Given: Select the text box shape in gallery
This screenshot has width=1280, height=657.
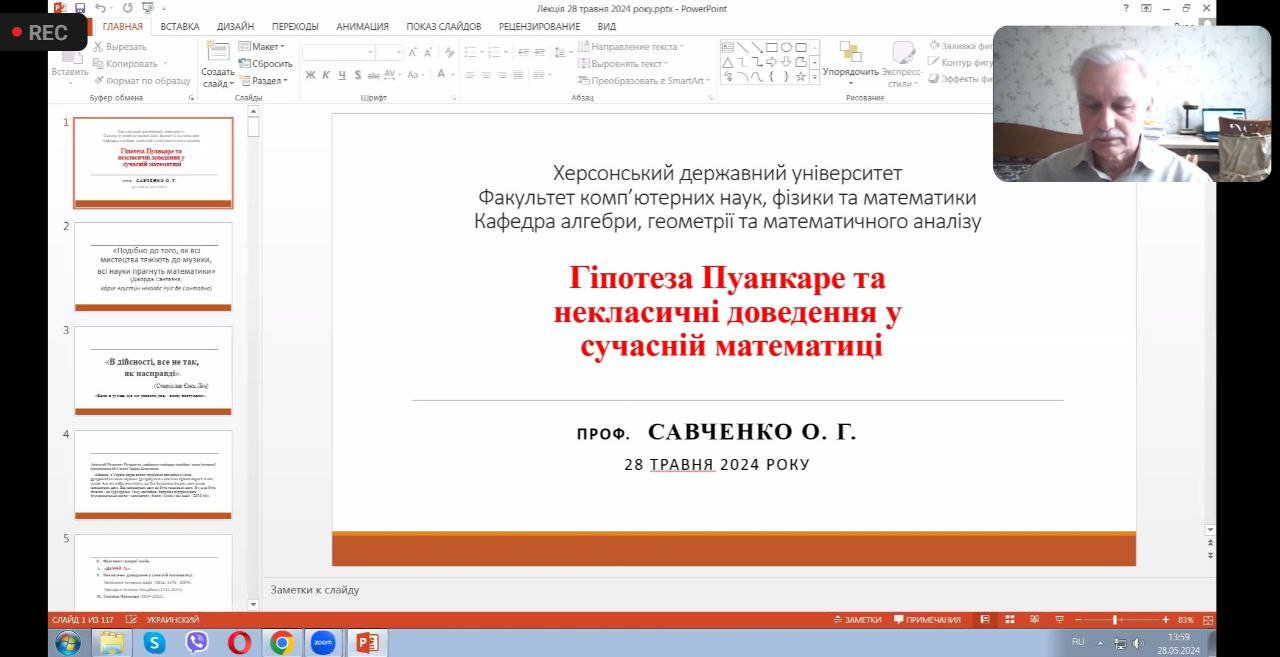Looking at the screenshot, I should tap(728, 47).
